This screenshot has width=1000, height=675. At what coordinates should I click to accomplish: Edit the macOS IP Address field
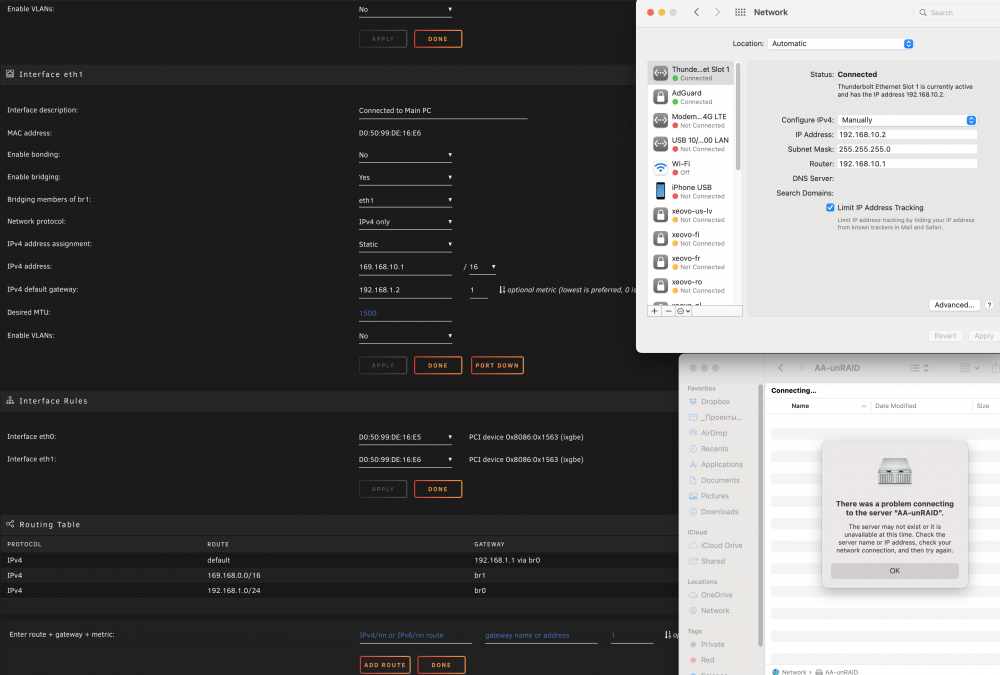click(907, 135)
